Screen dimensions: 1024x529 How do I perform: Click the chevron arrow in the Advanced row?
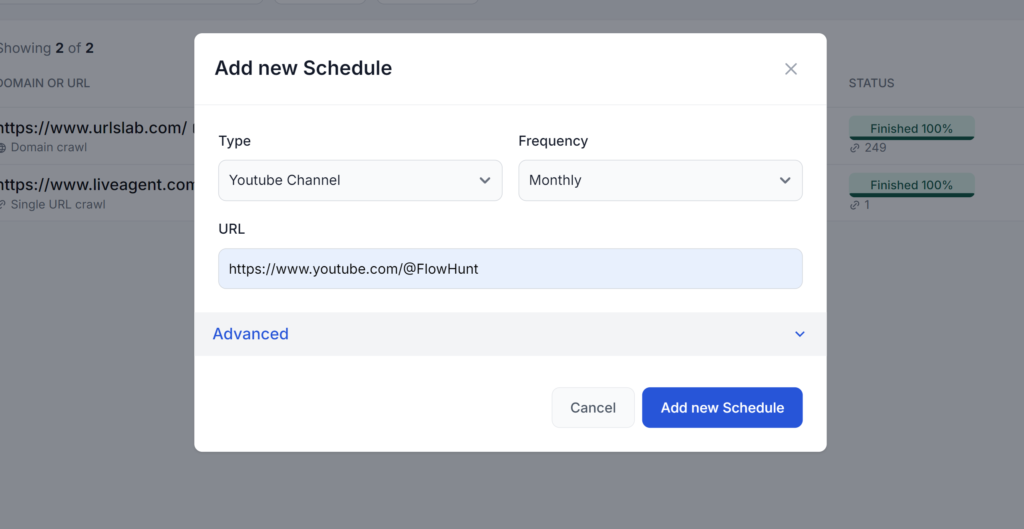tap(799, 334)
